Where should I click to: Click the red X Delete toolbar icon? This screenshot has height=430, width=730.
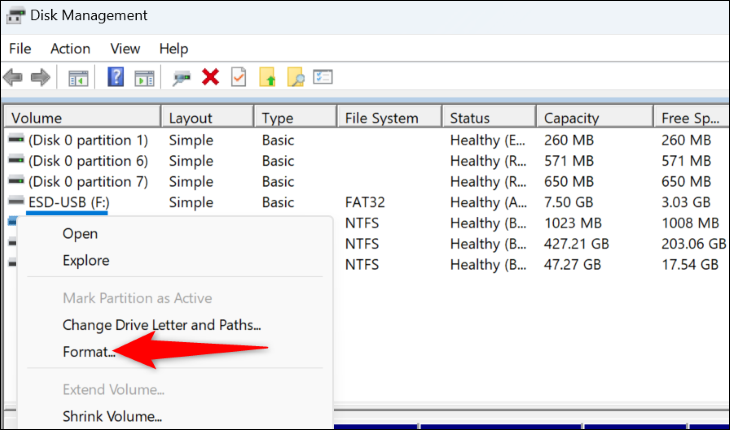coord(210,77)
